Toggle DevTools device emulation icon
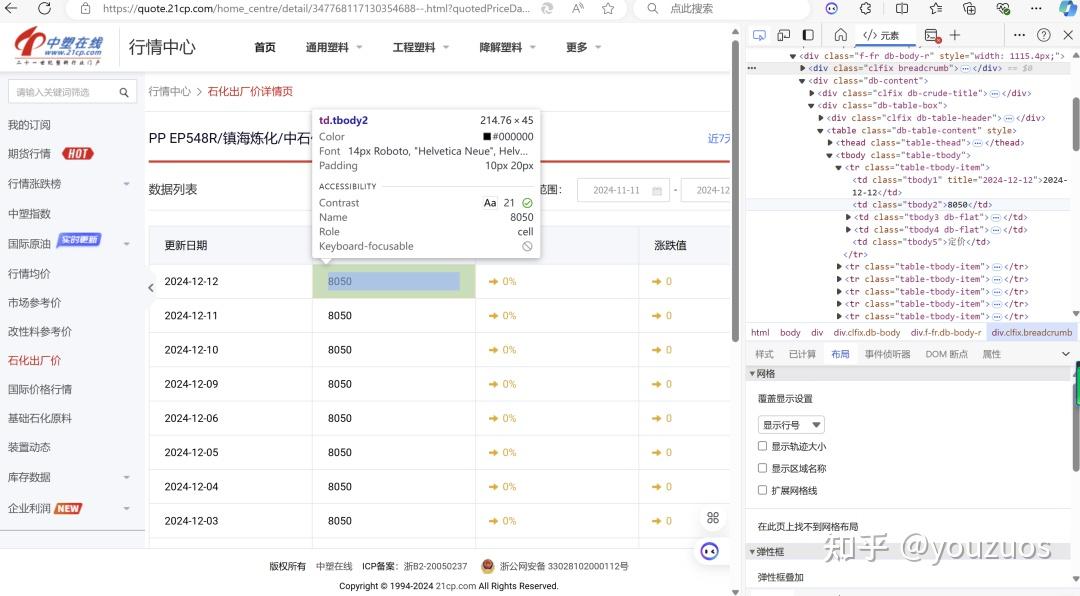This screenshot has width=1080, height=596. pos(784,35)
